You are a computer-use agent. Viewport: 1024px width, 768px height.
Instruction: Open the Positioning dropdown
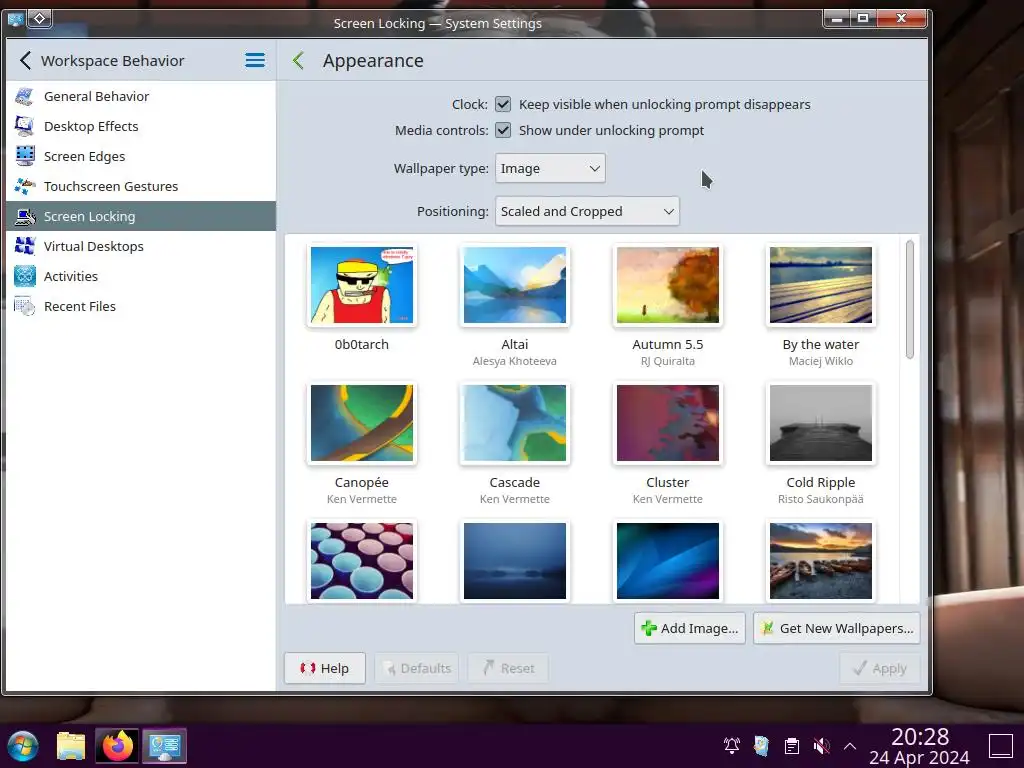coord(587,212)
